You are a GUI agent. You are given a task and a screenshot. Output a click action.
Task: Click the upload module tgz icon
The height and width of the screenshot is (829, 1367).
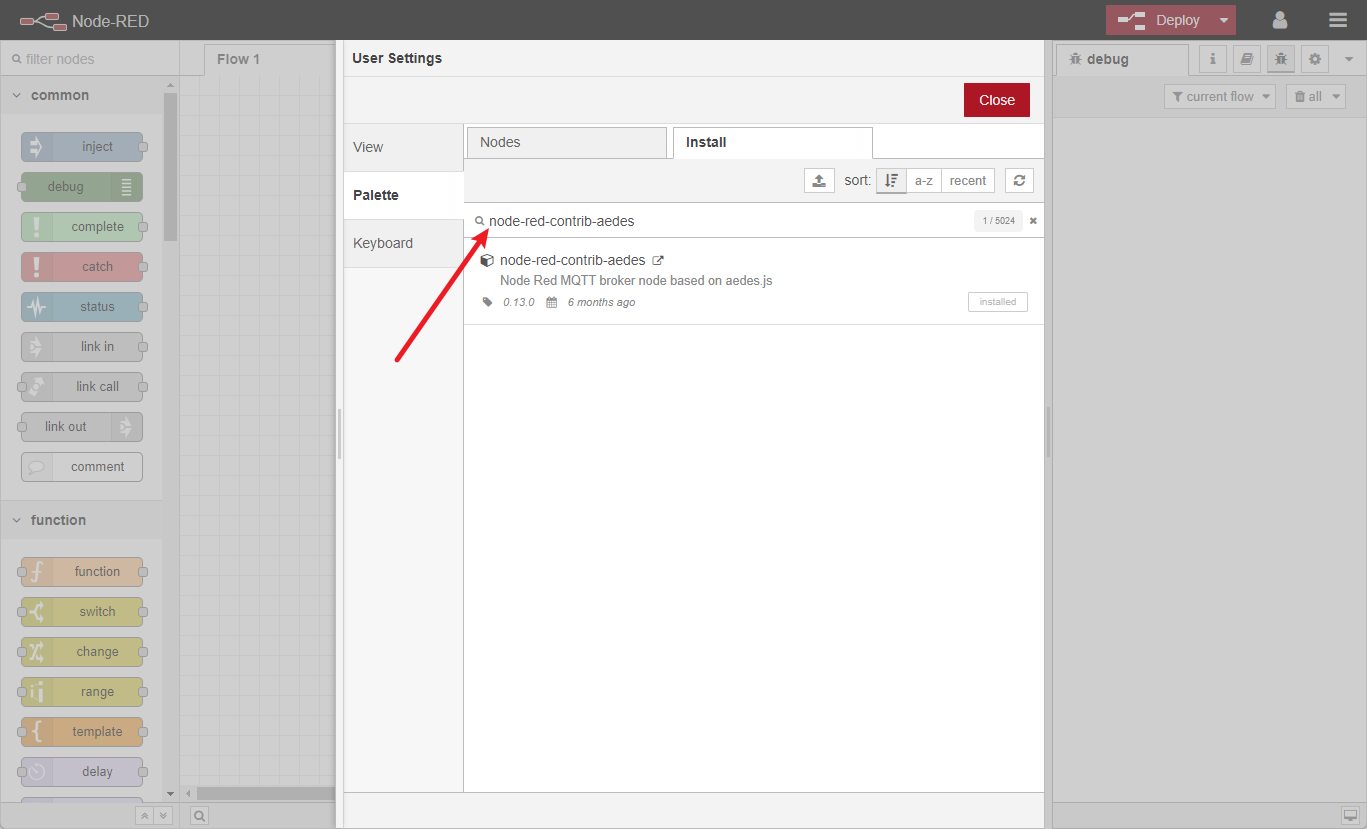pos(819,181)
